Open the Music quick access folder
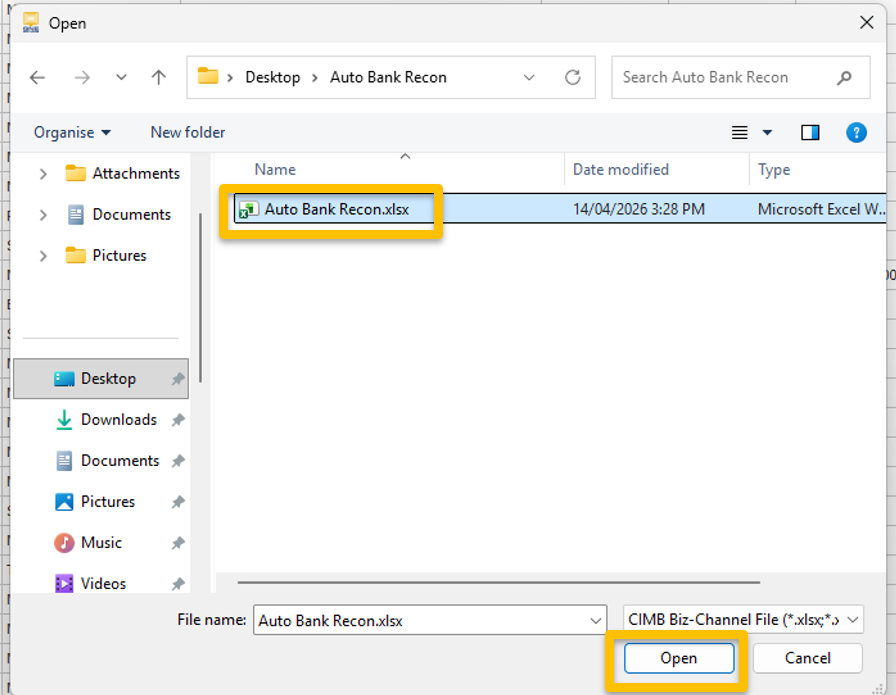This screenshot has width=896, height=695. (101, 543)
